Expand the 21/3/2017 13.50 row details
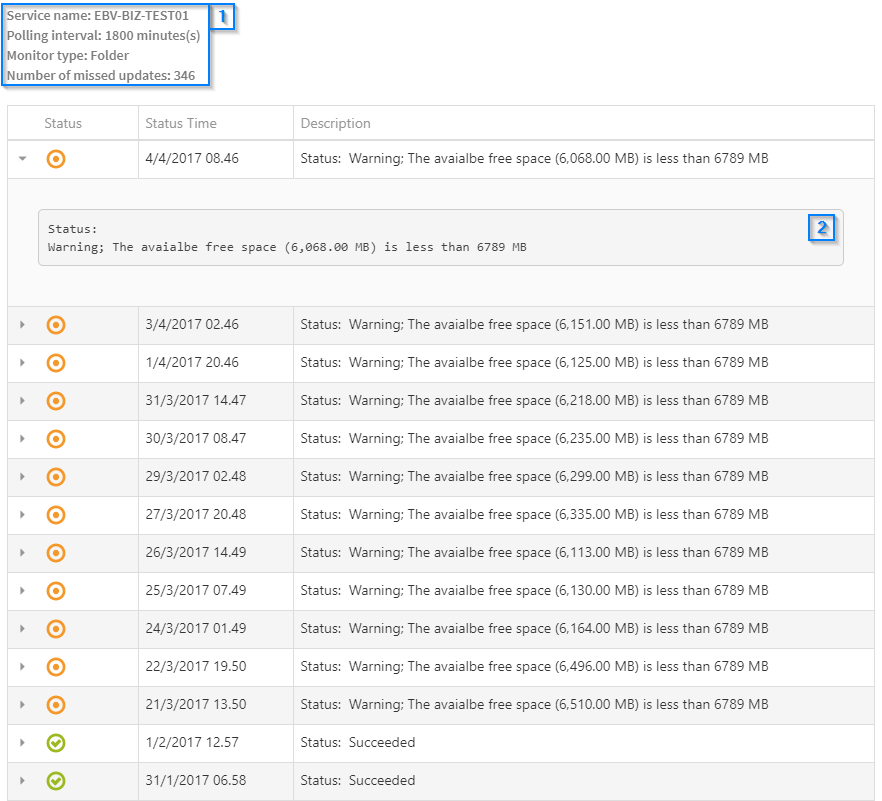The height and width of the screenshot is (801, 882). pos(22,705)
